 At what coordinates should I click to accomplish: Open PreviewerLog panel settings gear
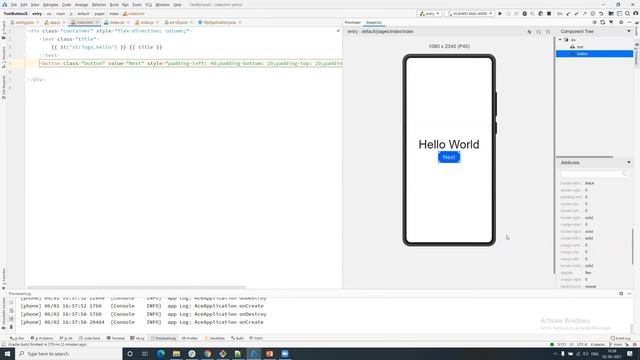621,293
